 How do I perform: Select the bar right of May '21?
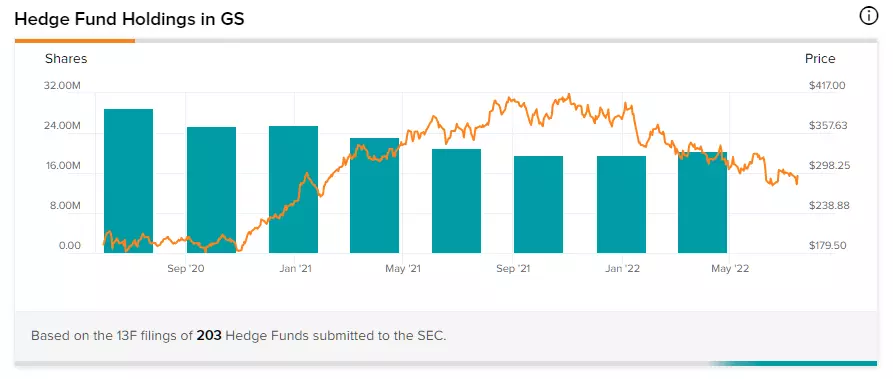click(x=456, y=201)
